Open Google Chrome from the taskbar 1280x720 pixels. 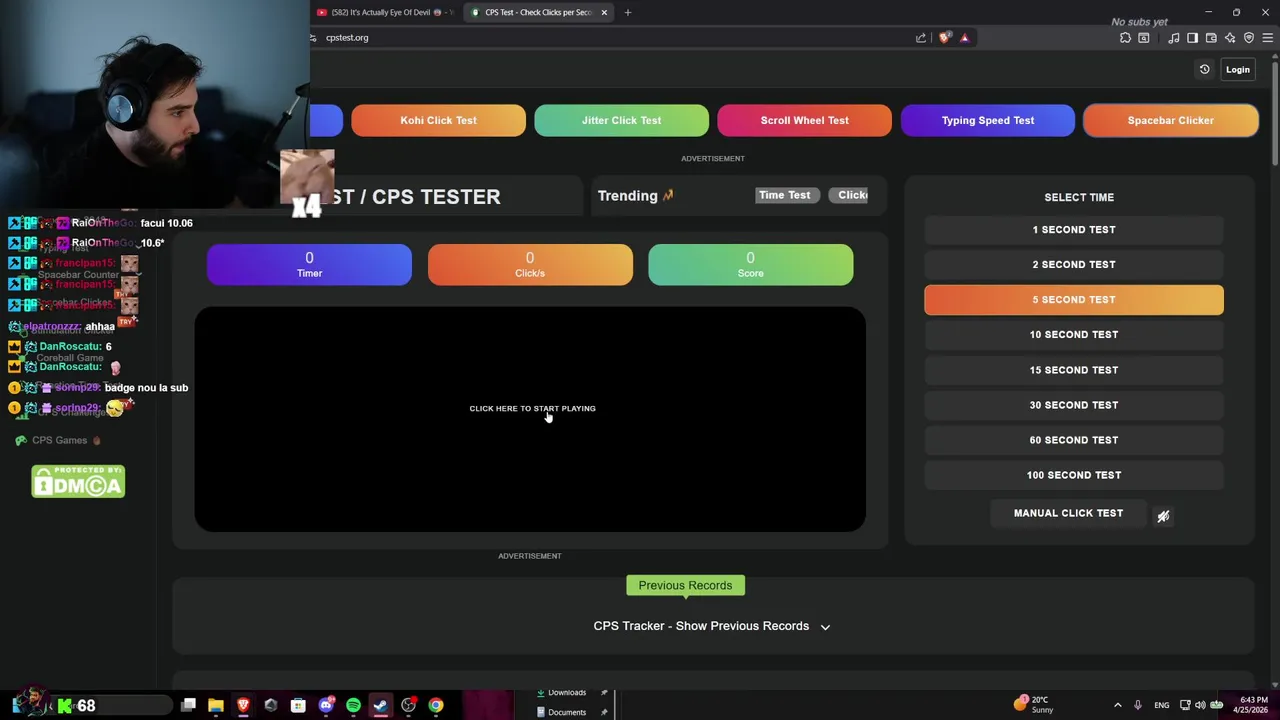436,706
